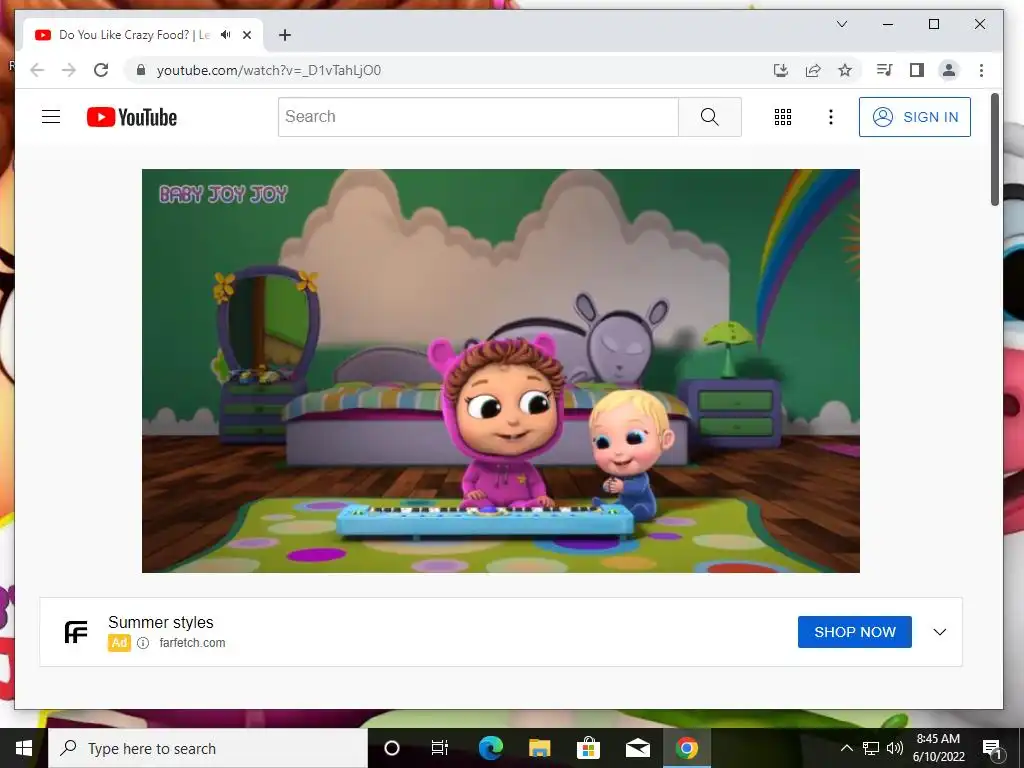This screenshot has height=768, width=1024.
Task: Click the install app icon in the address bar
Action: pos(781,70)
